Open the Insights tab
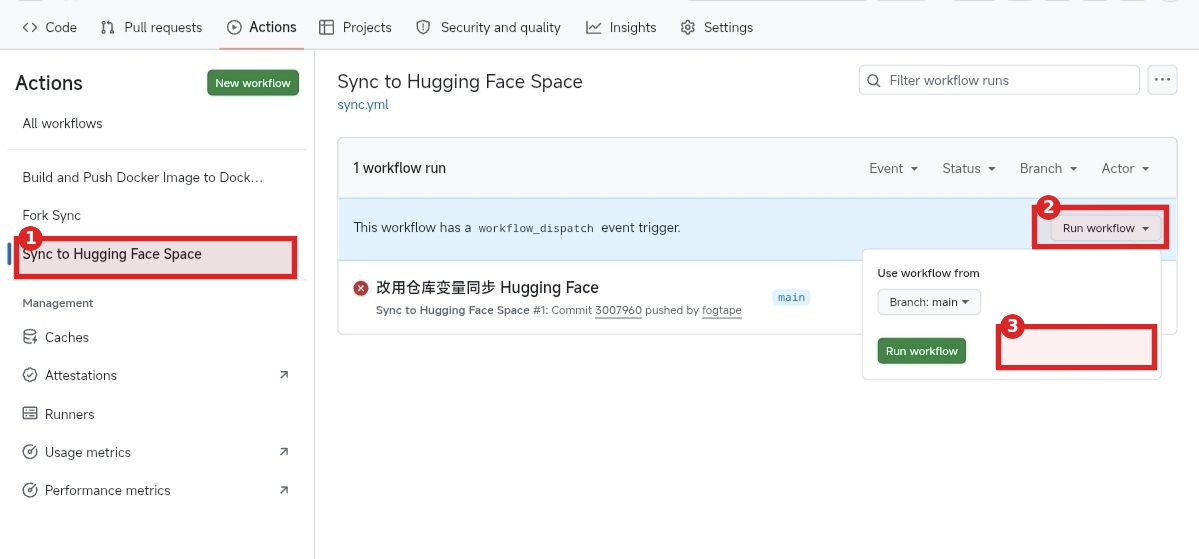The image size is (1199, 559). pyautogui.click(x=621, y=28)
